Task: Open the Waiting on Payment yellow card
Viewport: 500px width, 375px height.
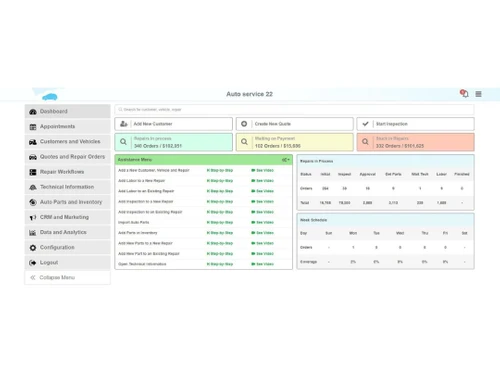Action: [x=295, y=142]
